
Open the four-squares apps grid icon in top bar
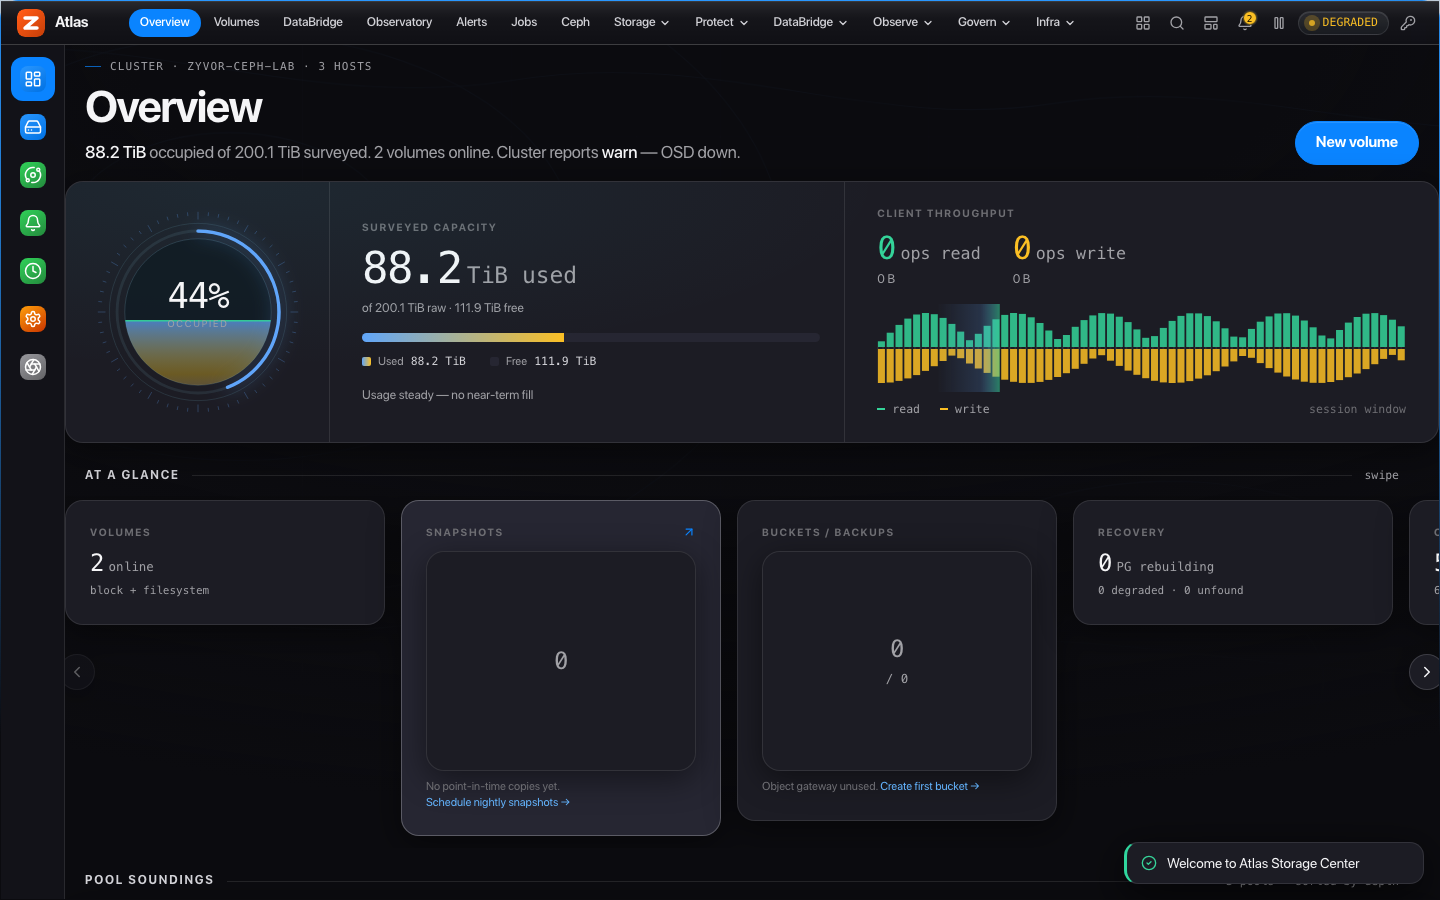click(x=1143, y=23)
